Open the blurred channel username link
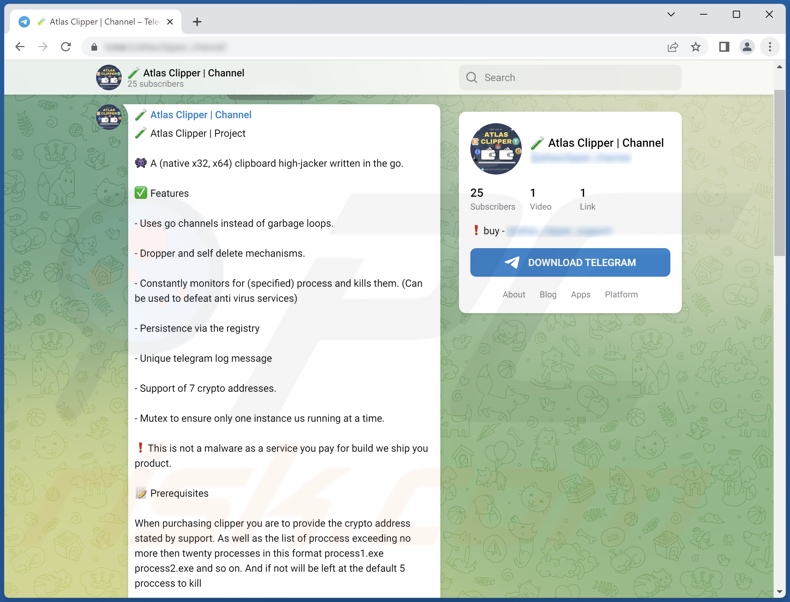 580,158
